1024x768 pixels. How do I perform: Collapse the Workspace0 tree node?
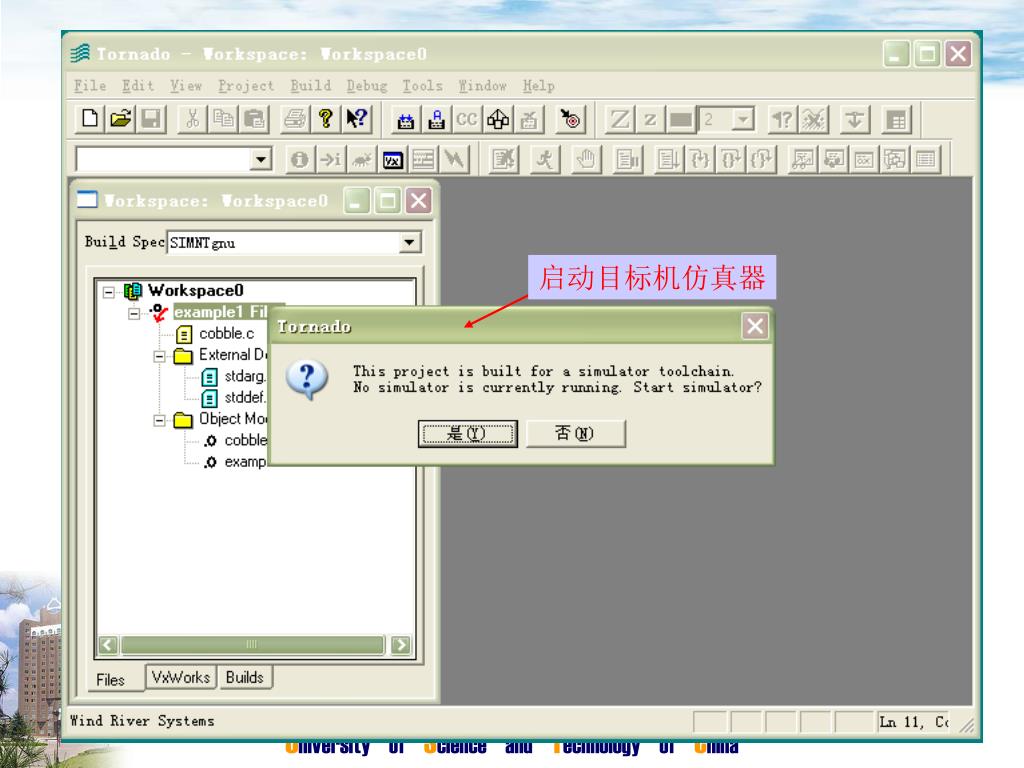(108, 292)
